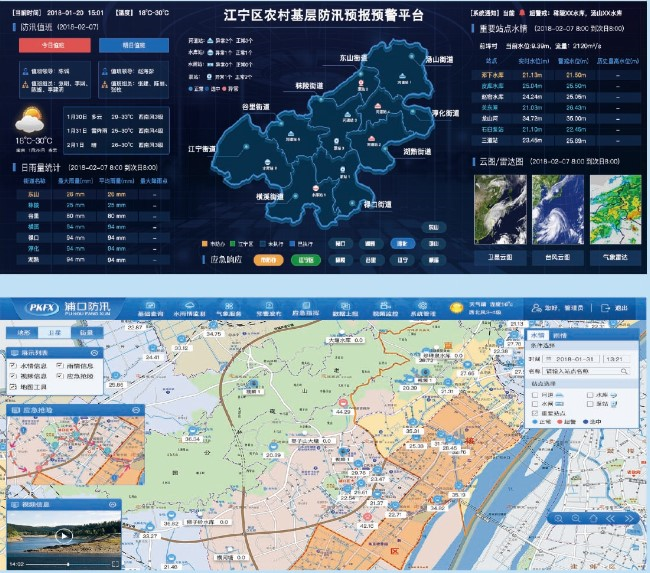The image size is (650, 573).
Task: Select 街道 map view tab
Action: (87, 333)
